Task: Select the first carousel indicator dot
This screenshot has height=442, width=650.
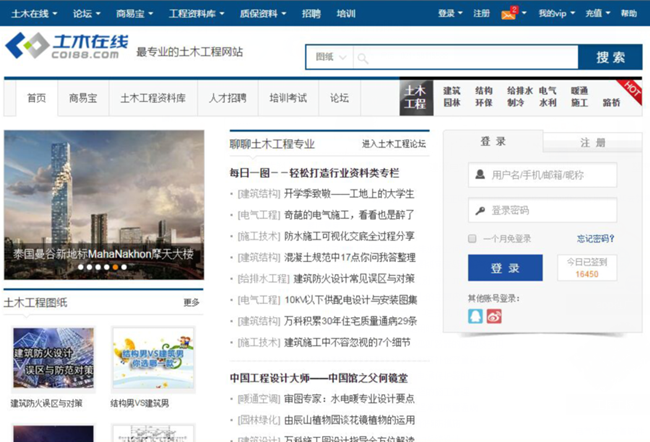Action: 80,267
